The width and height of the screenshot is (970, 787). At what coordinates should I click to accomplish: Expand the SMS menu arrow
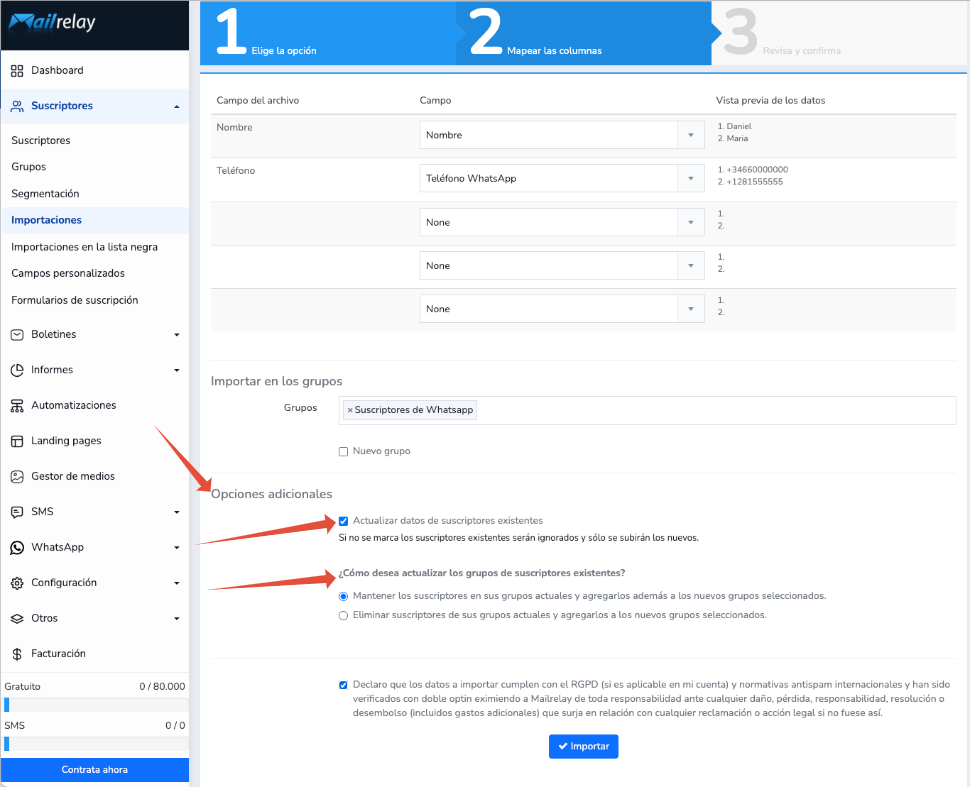[x=177, y=512]
